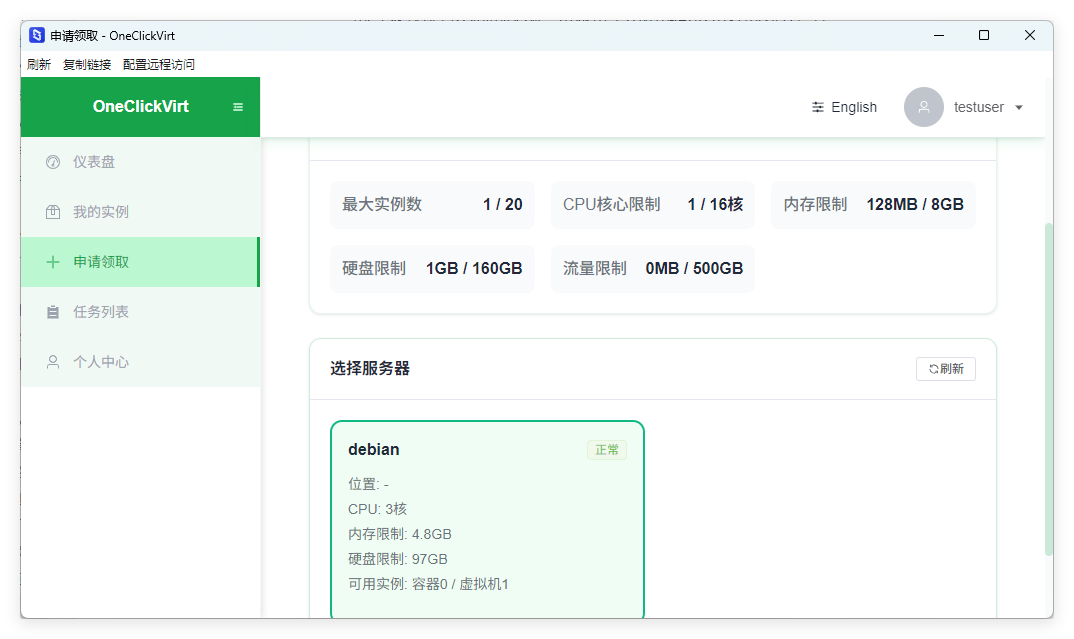Image resolution: width=1074 pixels, height=639 pixels.
Task: Click the 个人中心 person icon
Action: point(52,361)
